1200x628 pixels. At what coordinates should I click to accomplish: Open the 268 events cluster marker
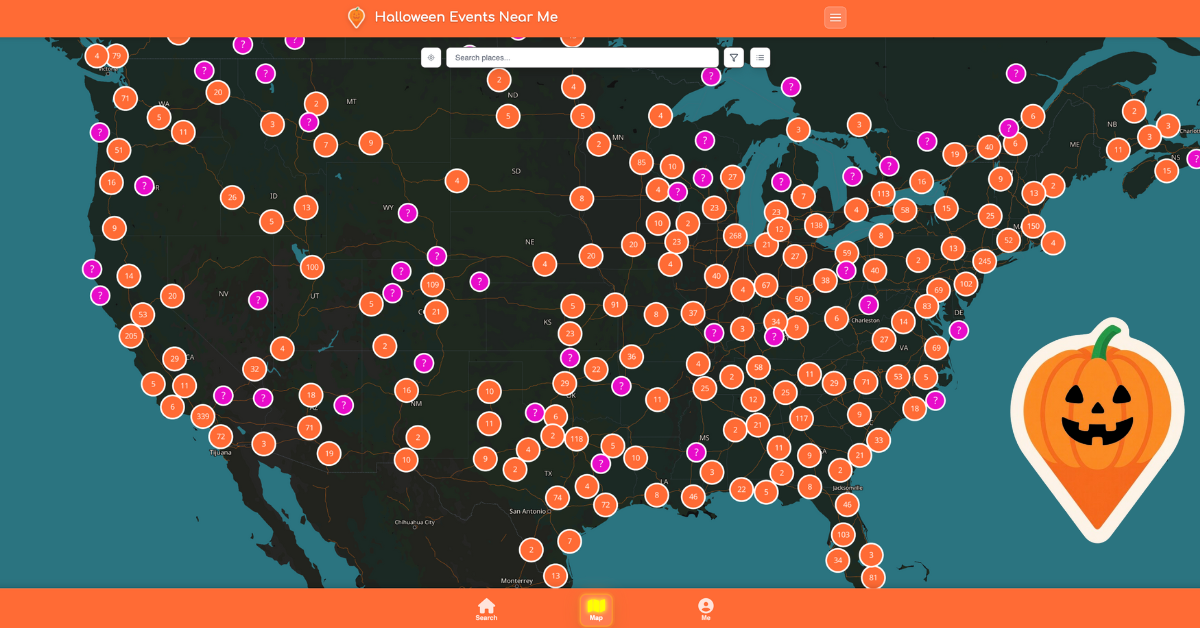click(x=736, y=236)
